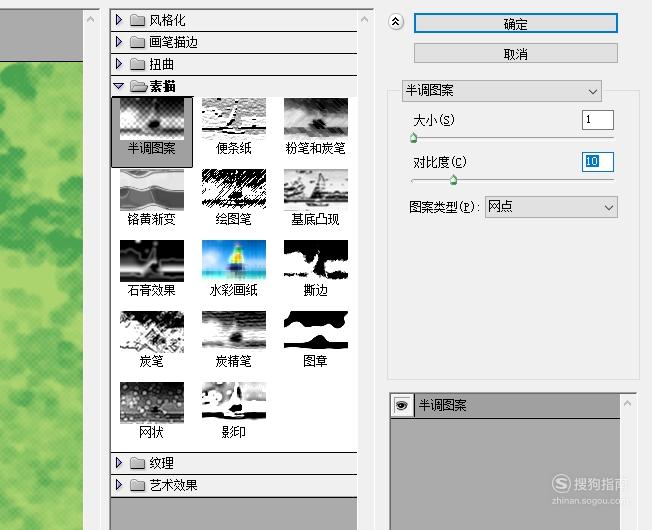
Task: Click the 素描 category label
Action: pos(163,86)
